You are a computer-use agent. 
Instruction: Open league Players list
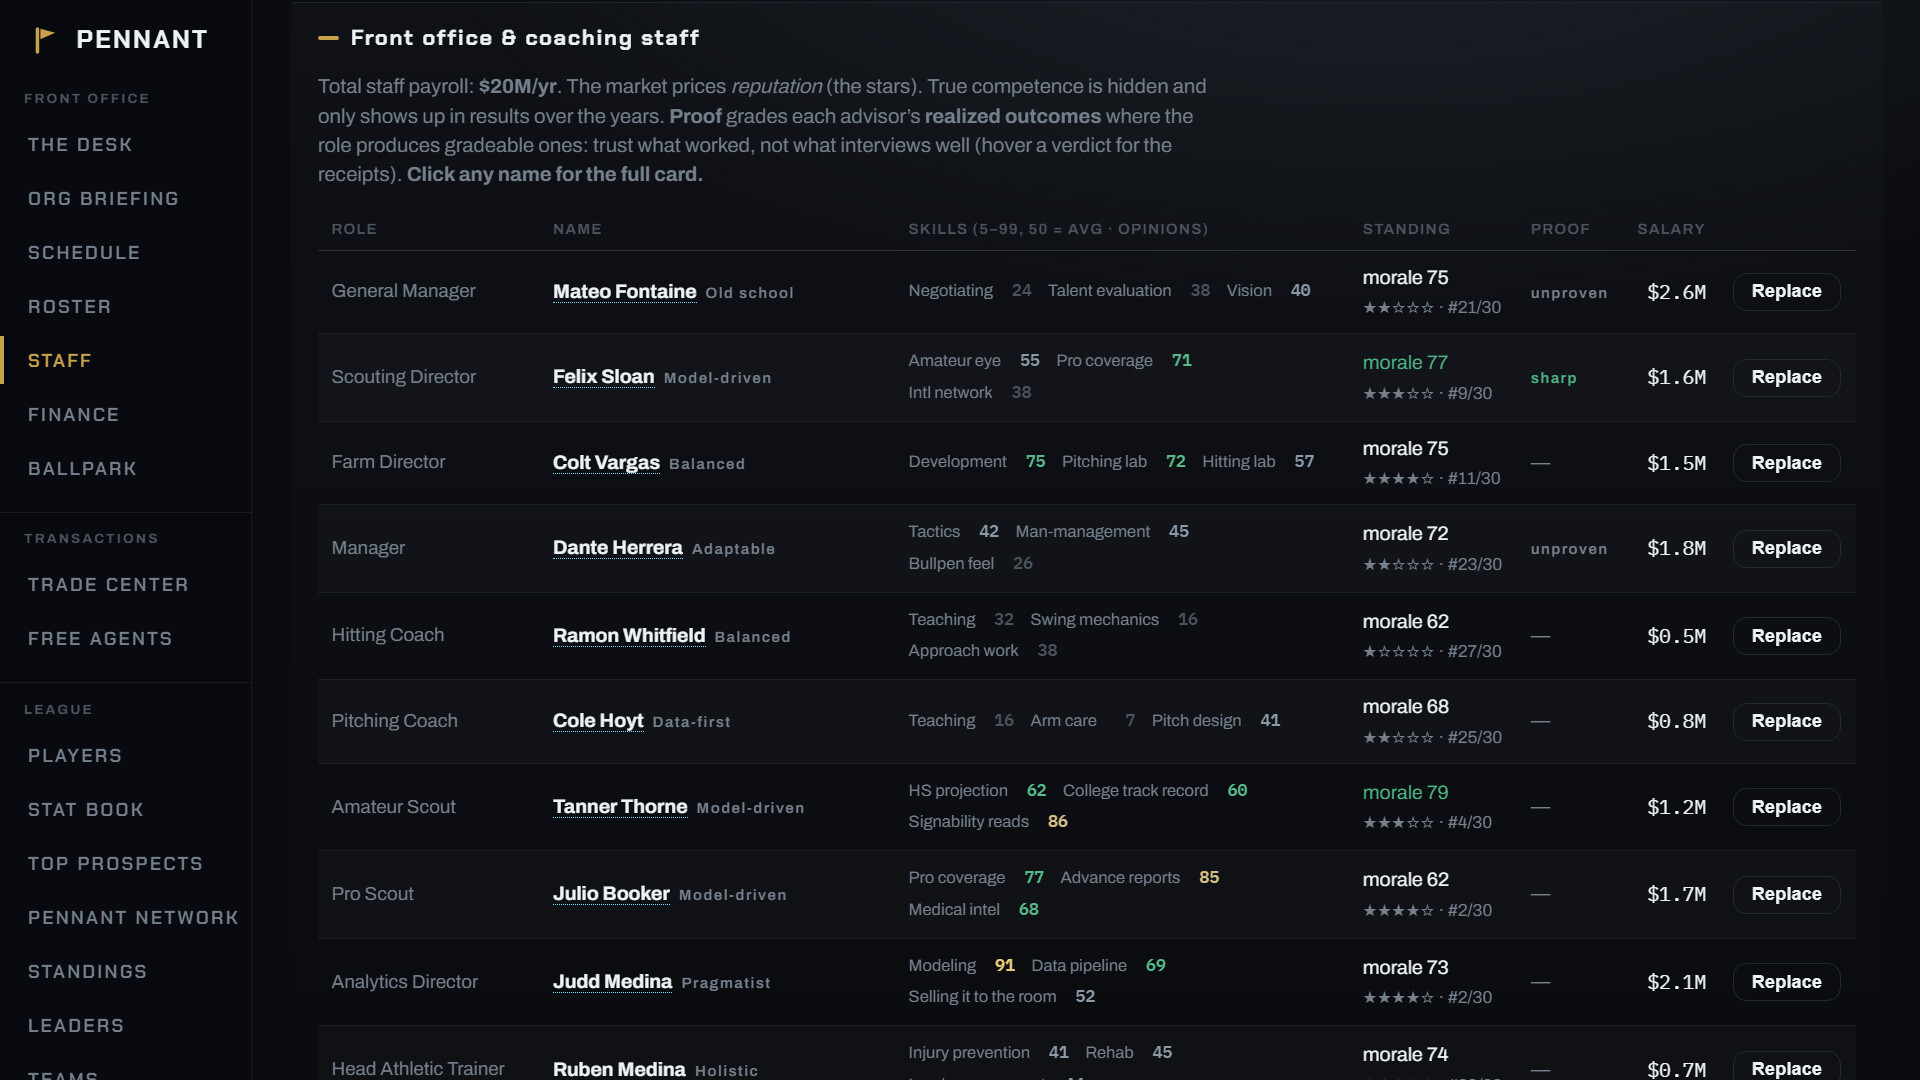click(75, 756)
